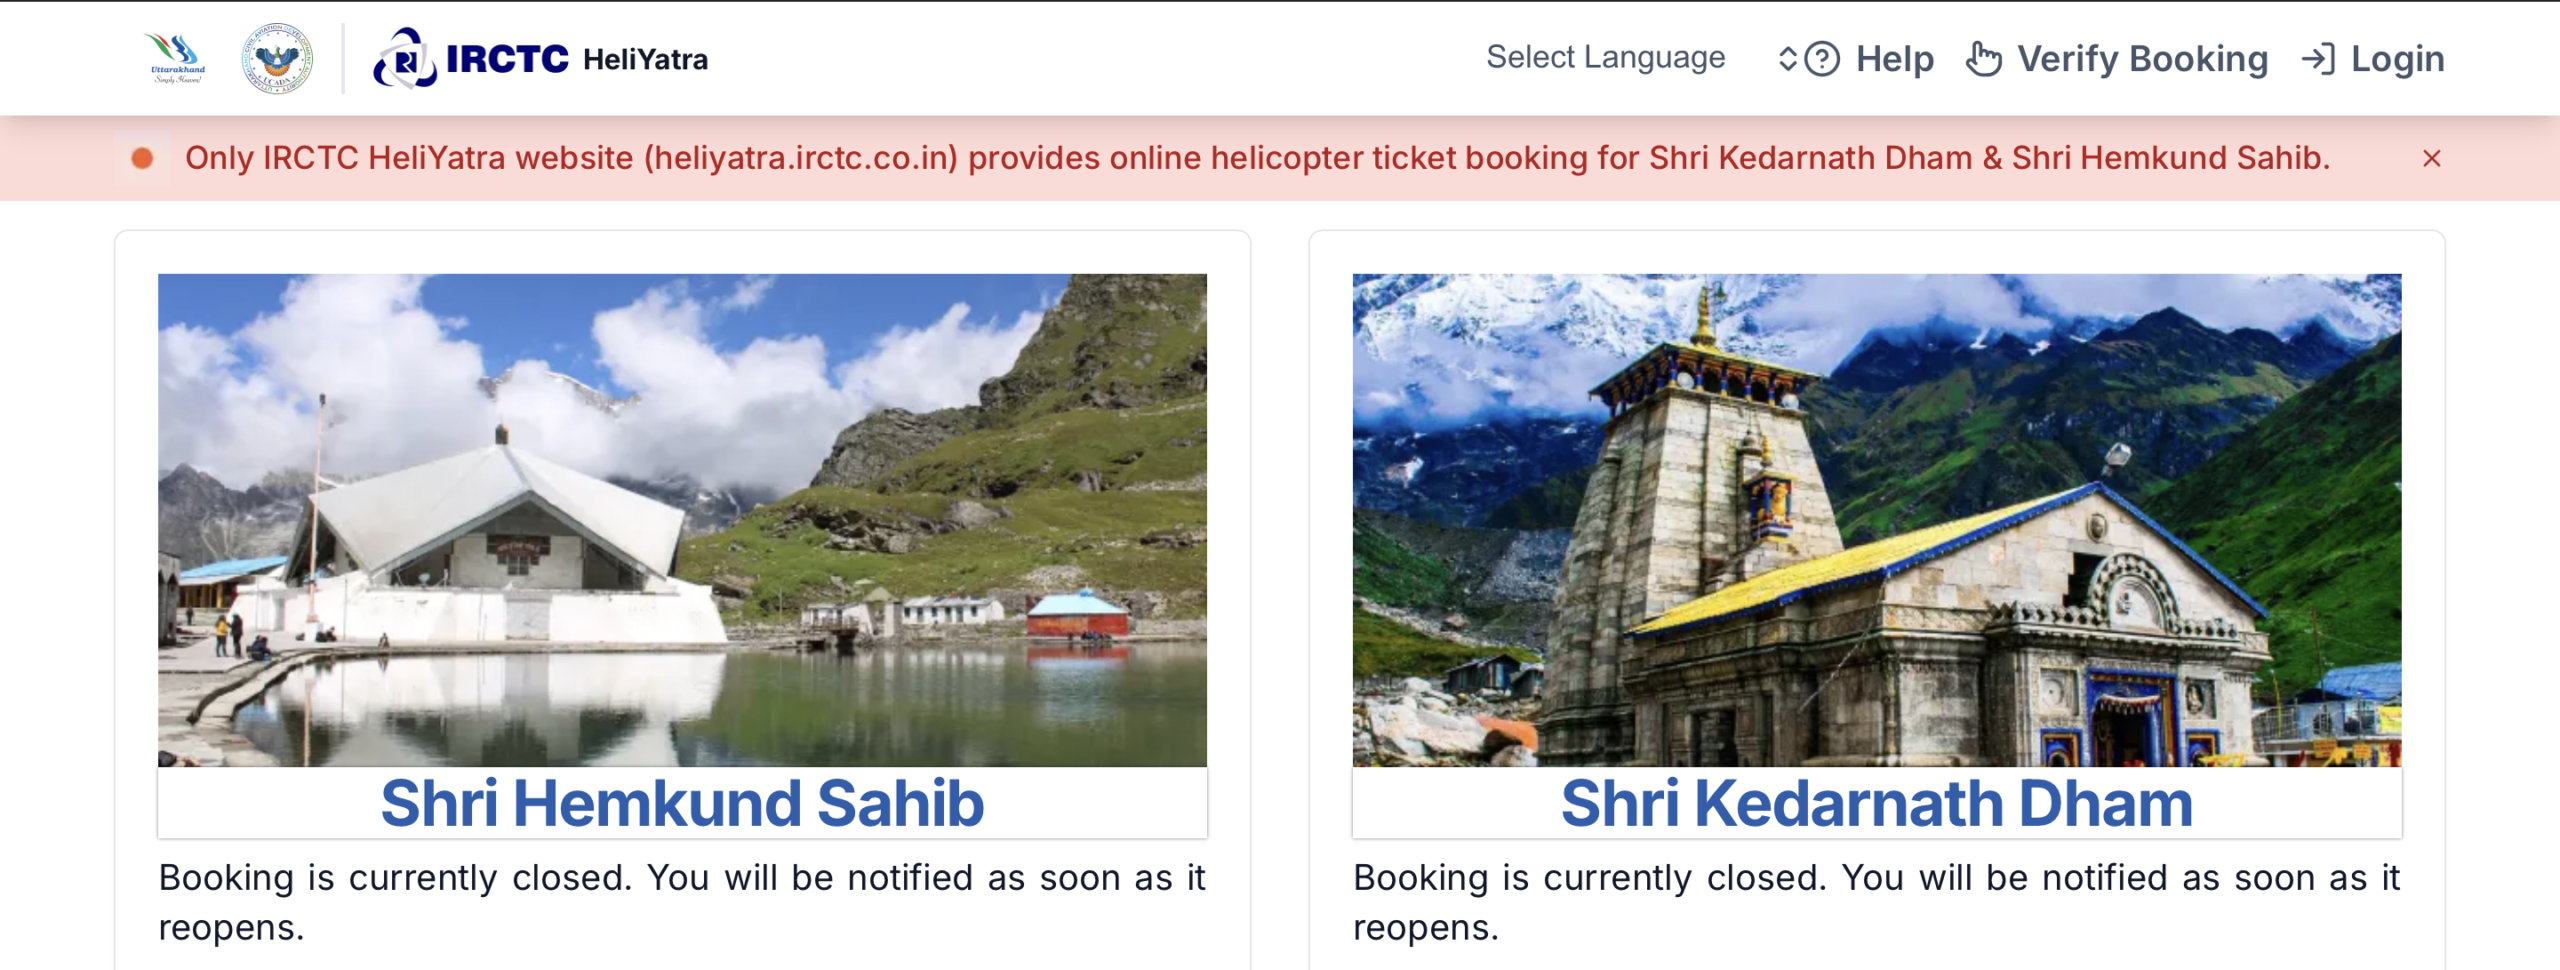Click the UCADA civil aviation emblem
This screenshot has width=2560, height=970.
pyautogui.click(x=277, y=59)
